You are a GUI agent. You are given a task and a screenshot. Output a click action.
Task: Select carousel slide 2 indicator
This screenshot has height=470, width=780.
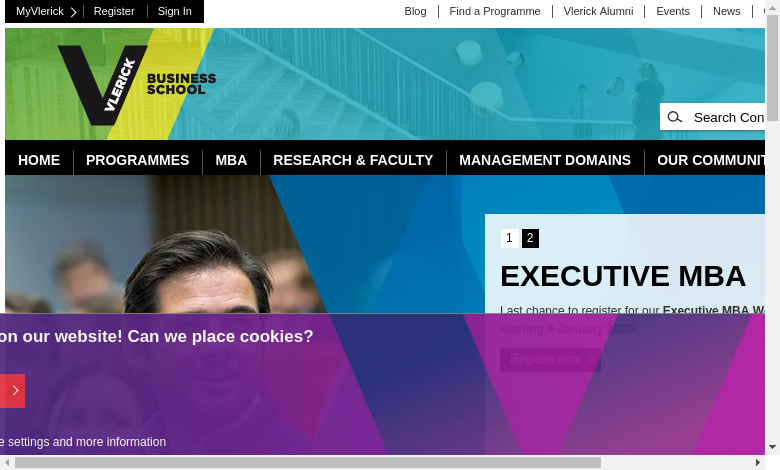coord(530,238)
